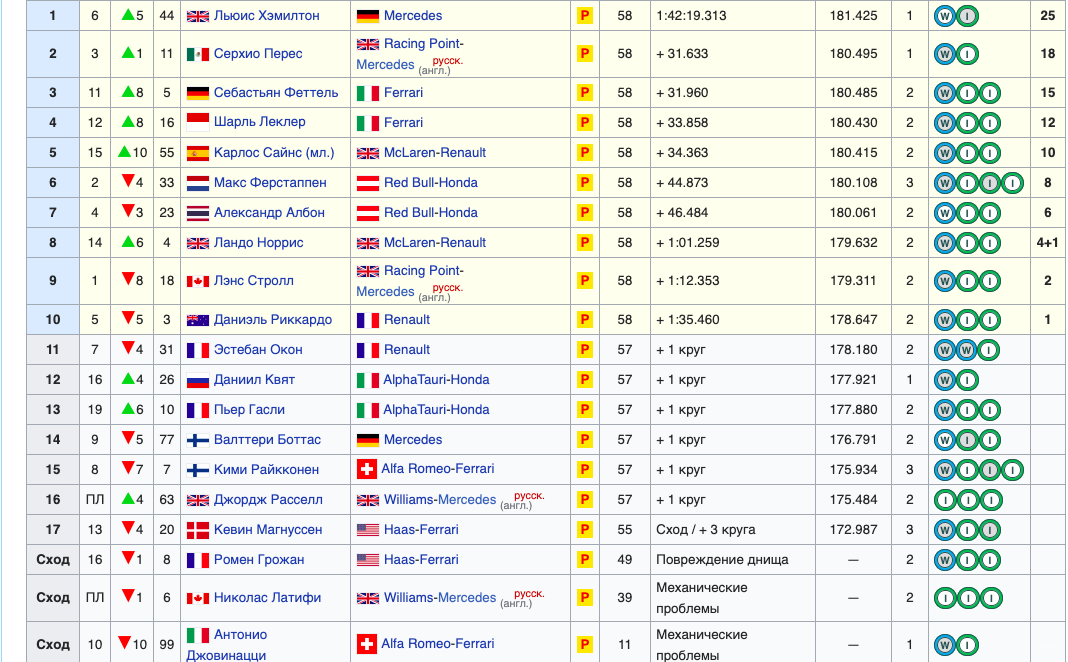Image resolution: width=1068 pixels, height=662 pixels.
Task: Open driver link Ромен Грожан
Action: pyautogui.click(x=259, y=559)
